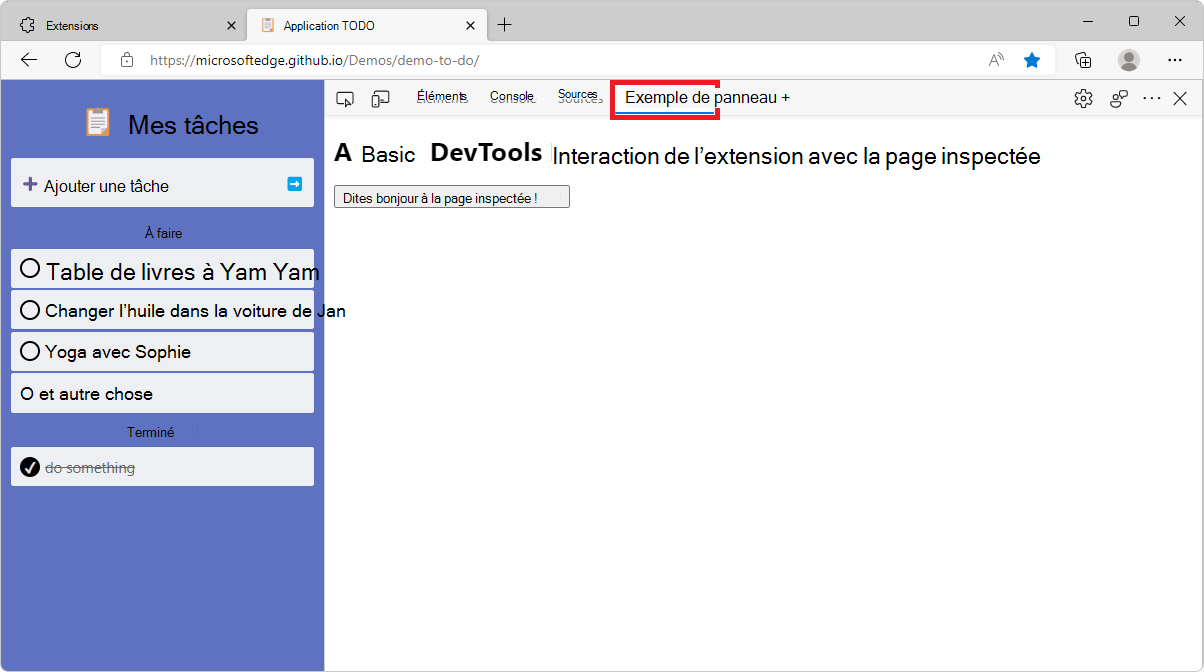Open the 'Exemple de panneau' tab
The height and width of the screenshot is (672, 1204).
pyautogui.click(x=664, y=98)
